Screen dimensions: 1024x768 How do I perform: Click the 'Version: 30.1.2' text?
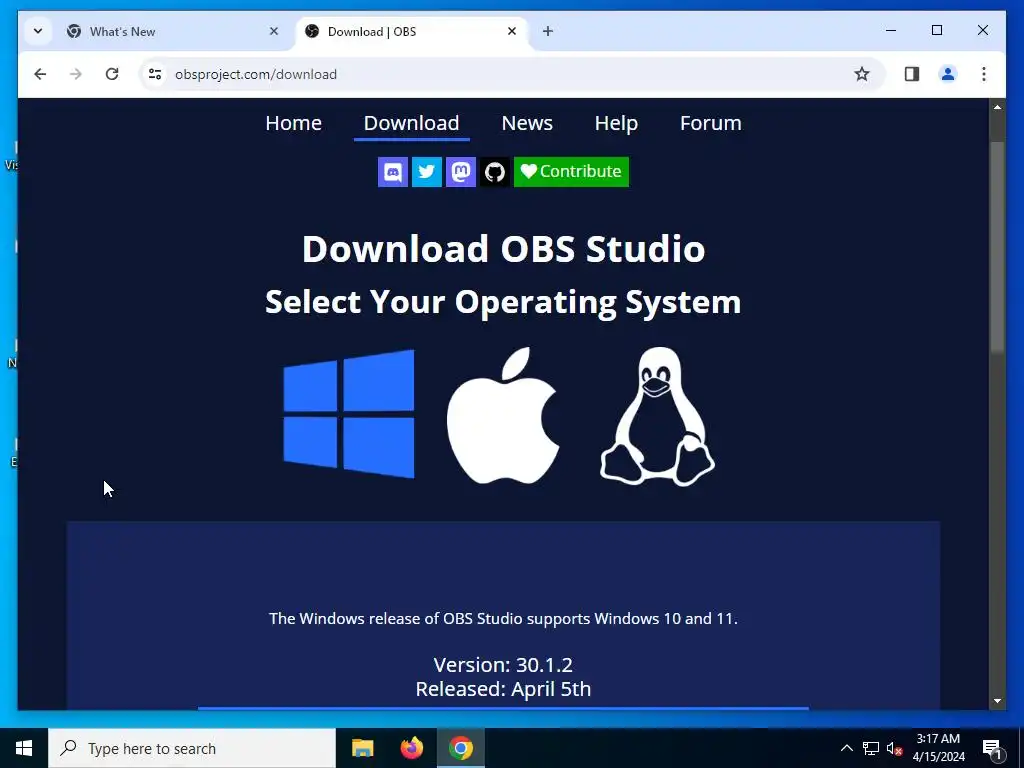click(x=503, y=665)
